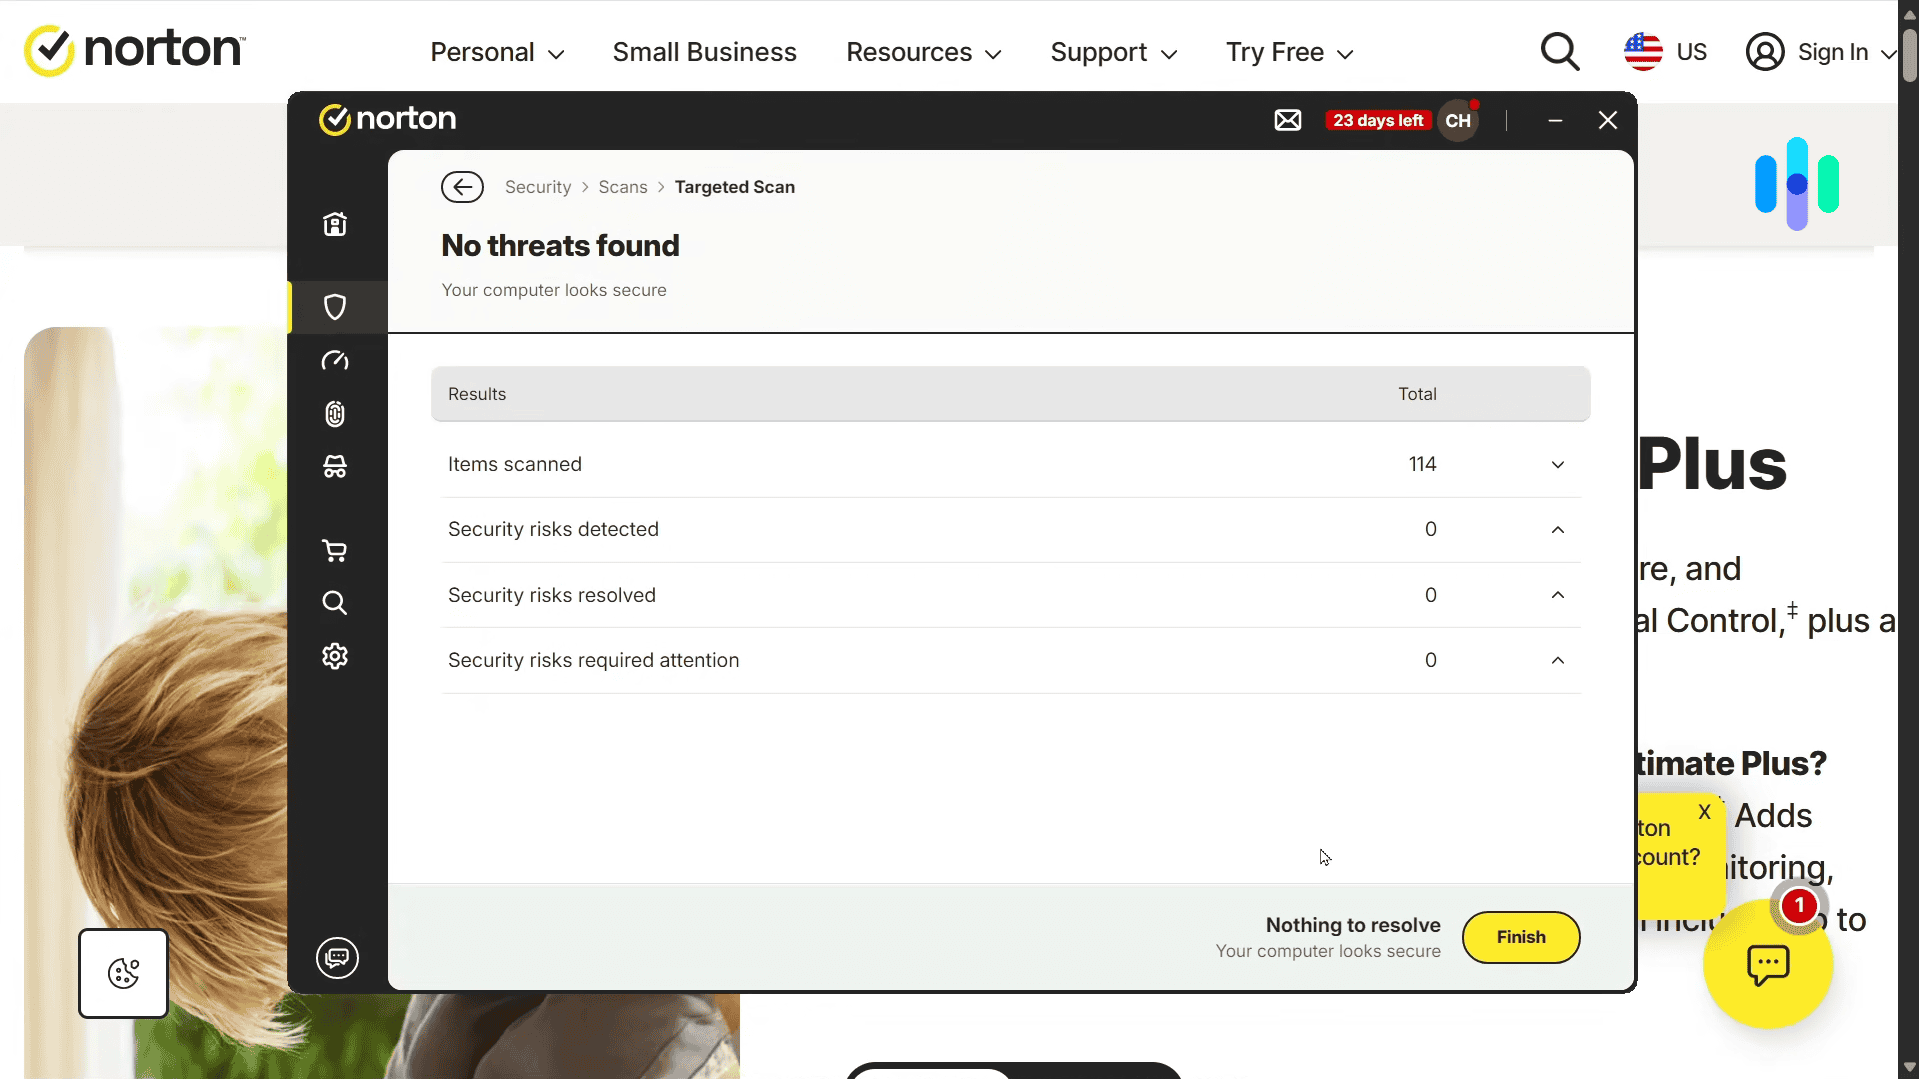This screenshot has height=1079, width=1919.
Task: Open the Support dropdown menu
Action: [1113, 52]
